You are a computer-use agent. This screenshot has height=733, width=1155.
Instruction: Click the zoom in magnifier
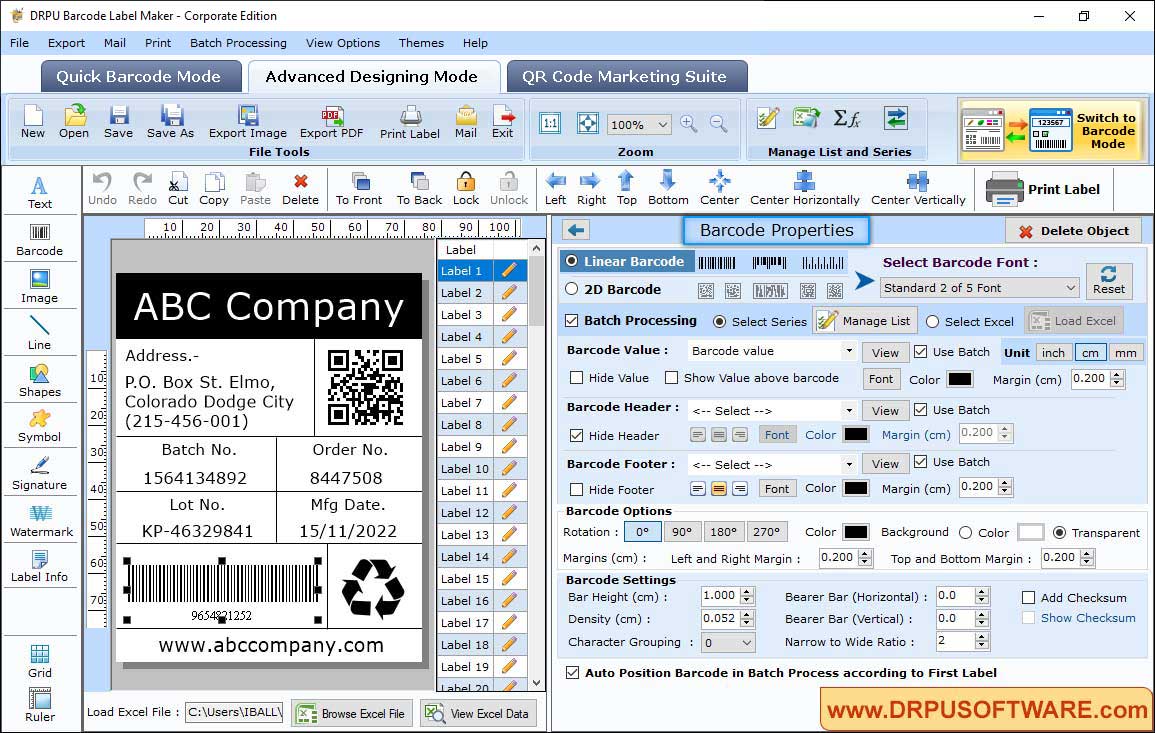tap(689, 123)
